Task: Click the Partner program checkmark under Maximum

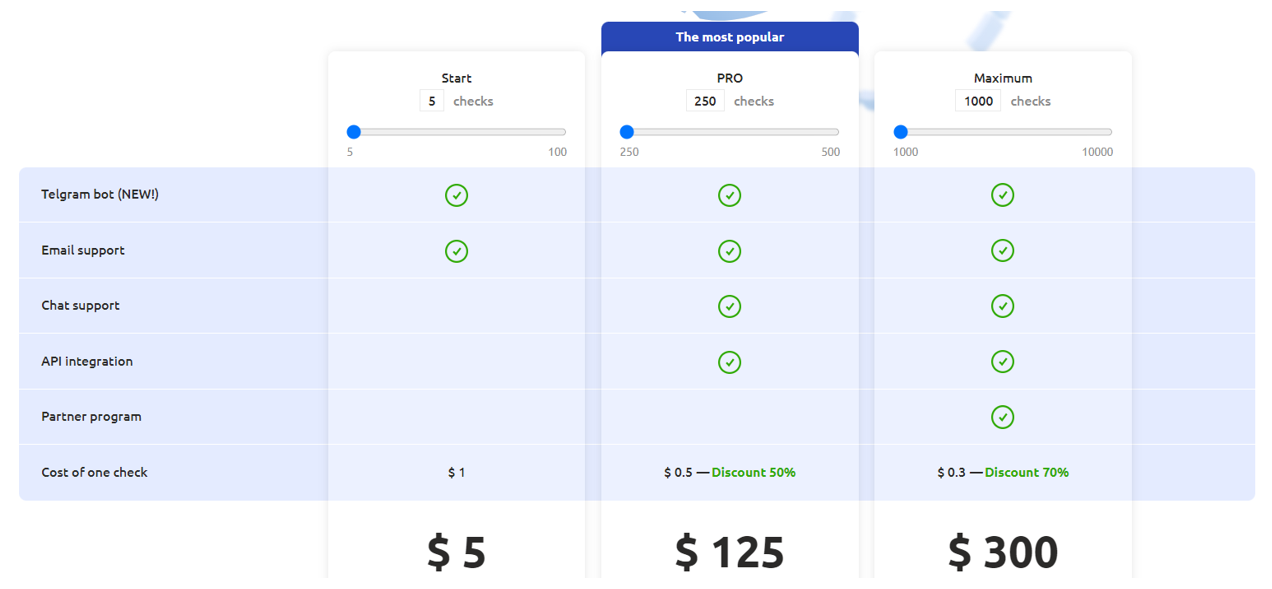Action: [1003, 417]
